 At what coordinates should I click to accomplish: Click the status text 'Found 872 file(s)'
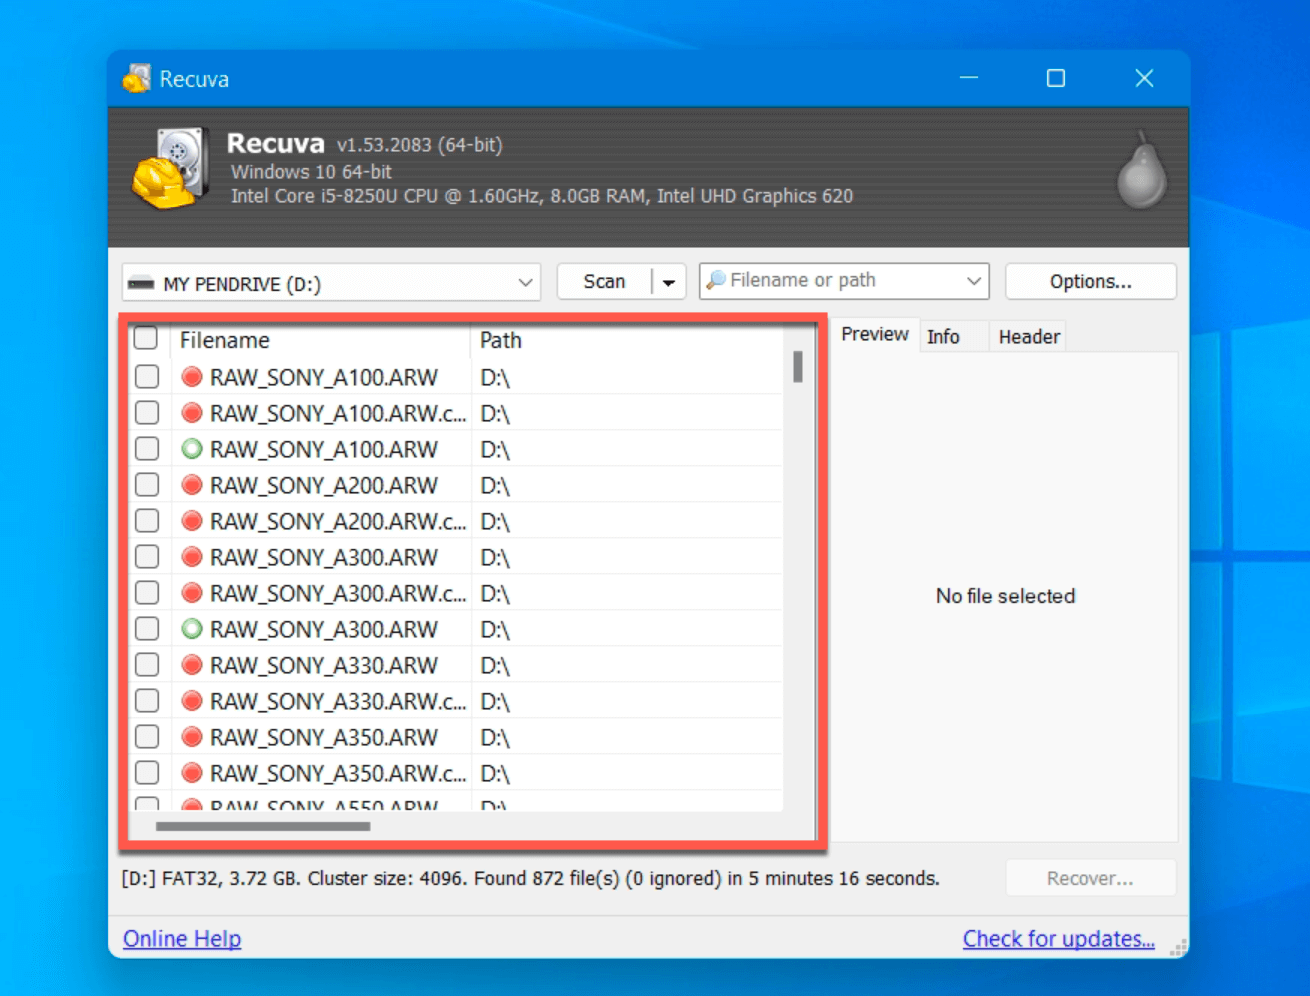546,878
